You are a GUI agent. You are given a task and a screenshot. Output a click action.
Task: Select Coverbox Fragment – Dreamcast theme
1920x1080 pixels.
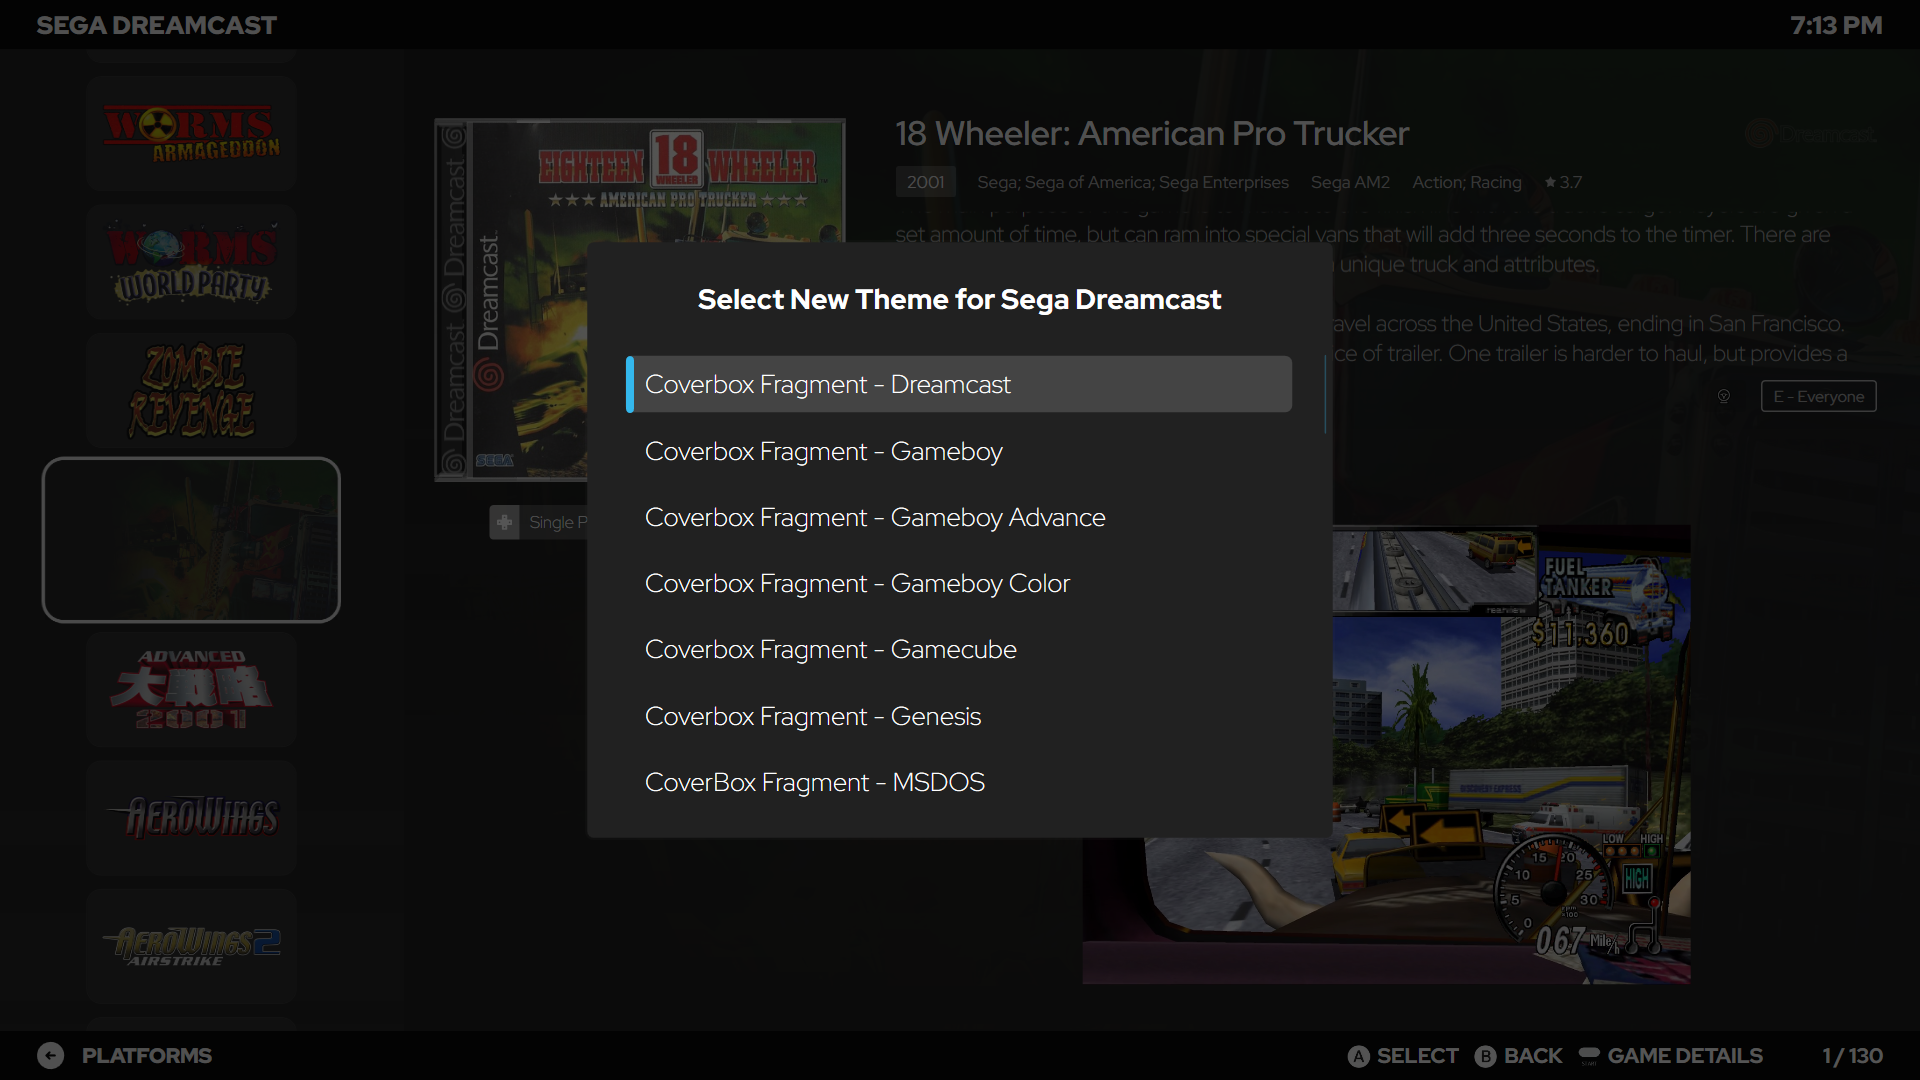point(959,384)
